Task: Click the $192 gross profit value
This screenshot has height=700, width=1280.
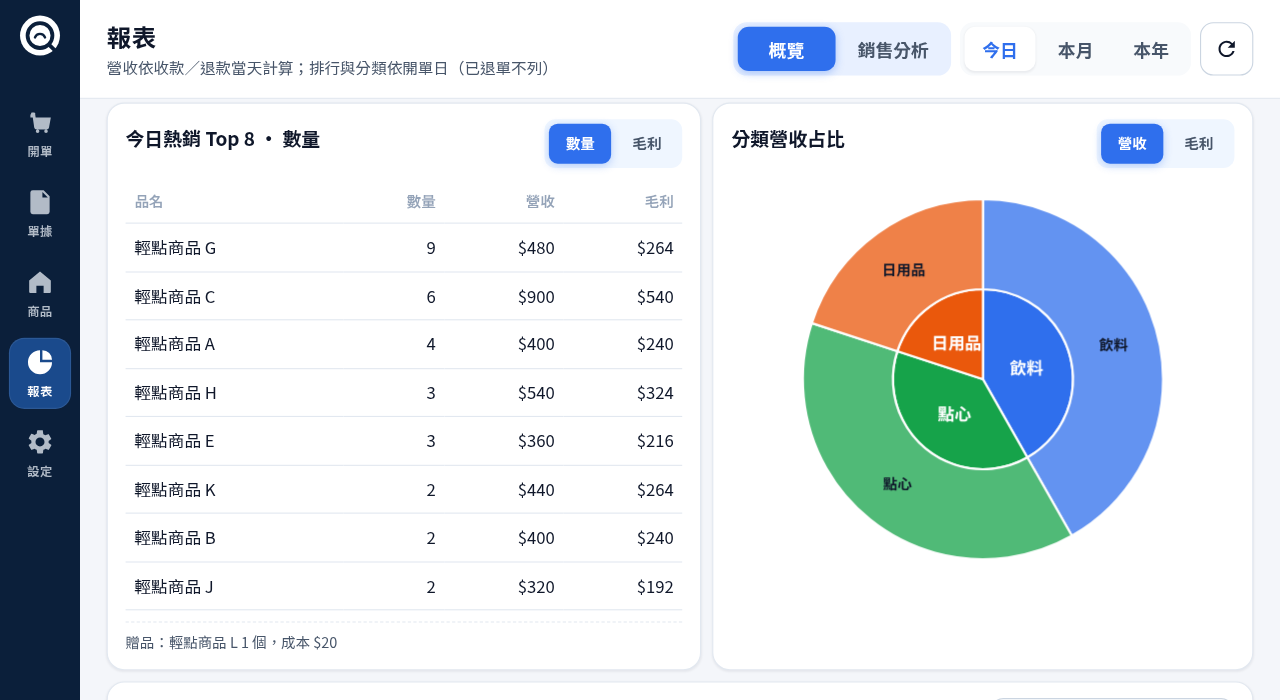Action: point(655,587)
